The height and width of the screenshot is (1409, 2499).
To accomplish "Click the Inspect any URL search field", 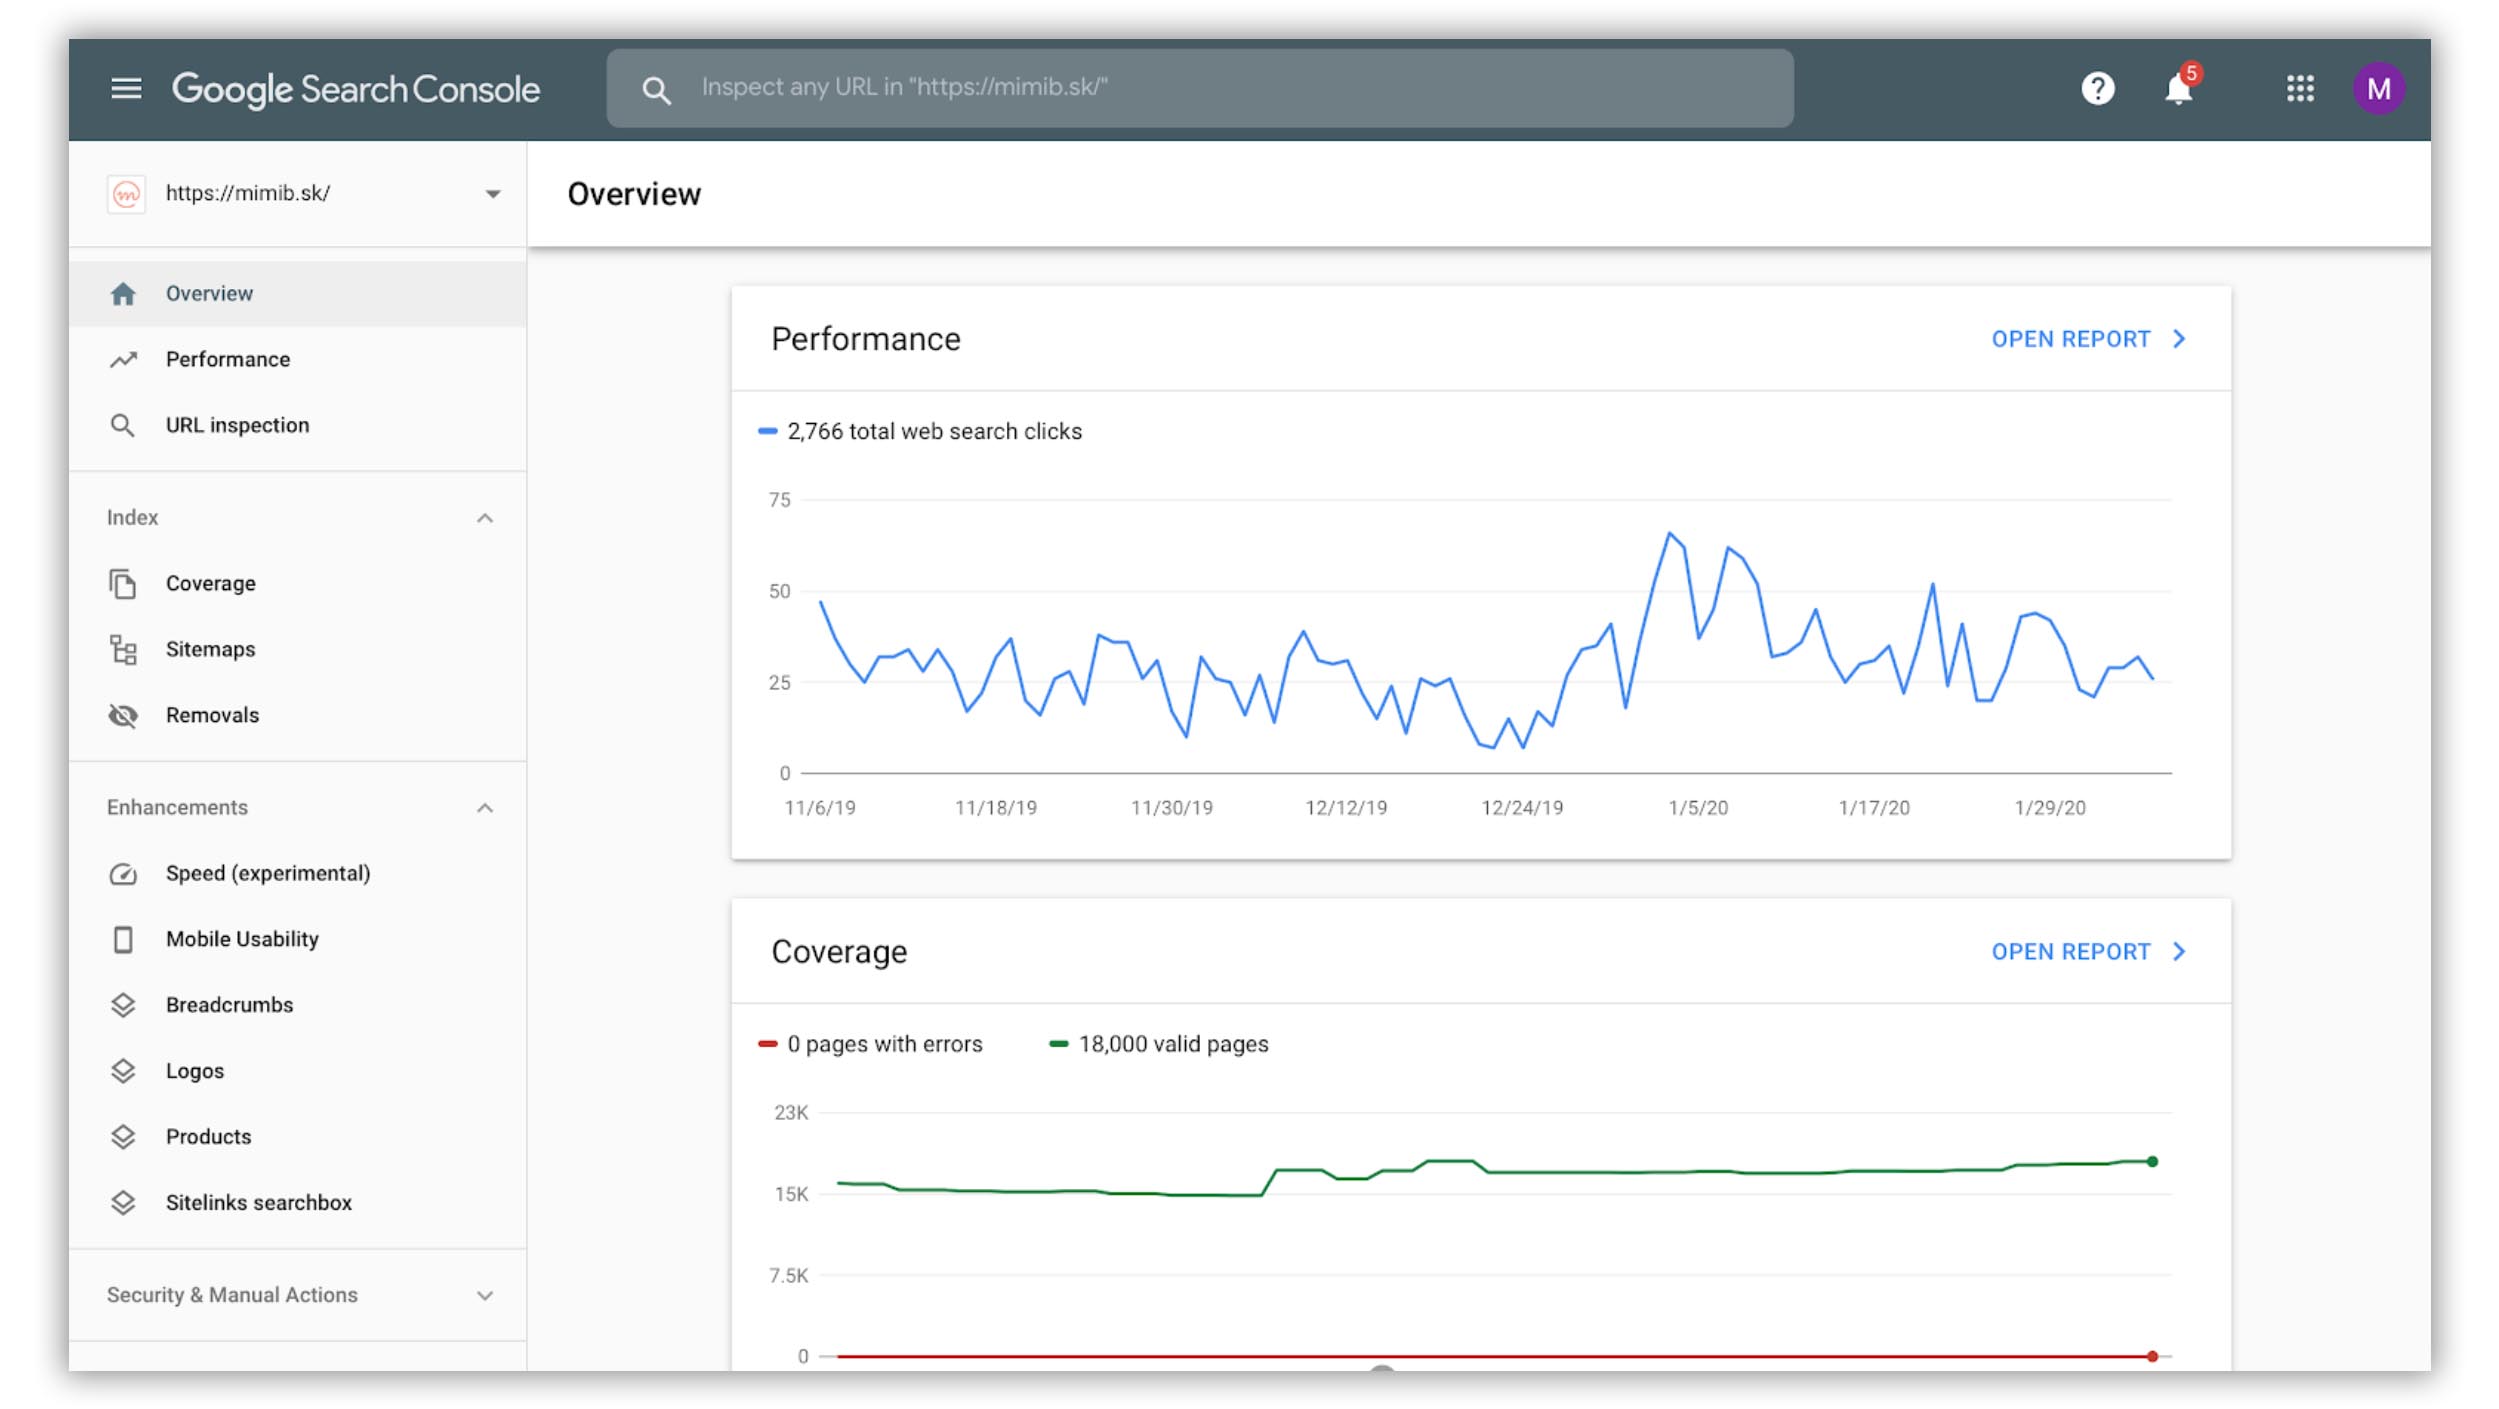I will (1199, 88).
